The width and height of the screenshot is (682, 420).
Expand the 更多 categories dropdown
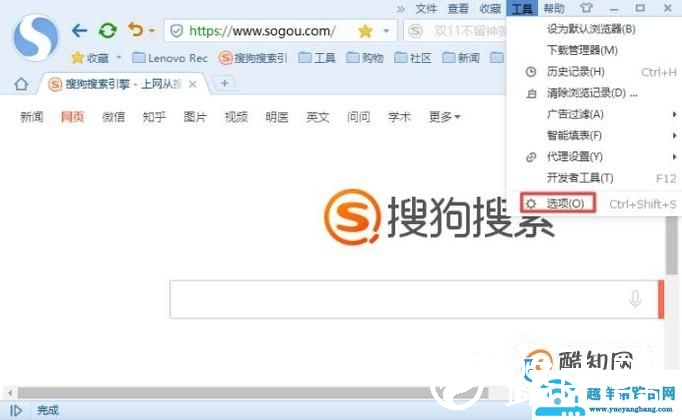(x=444, y=117)
